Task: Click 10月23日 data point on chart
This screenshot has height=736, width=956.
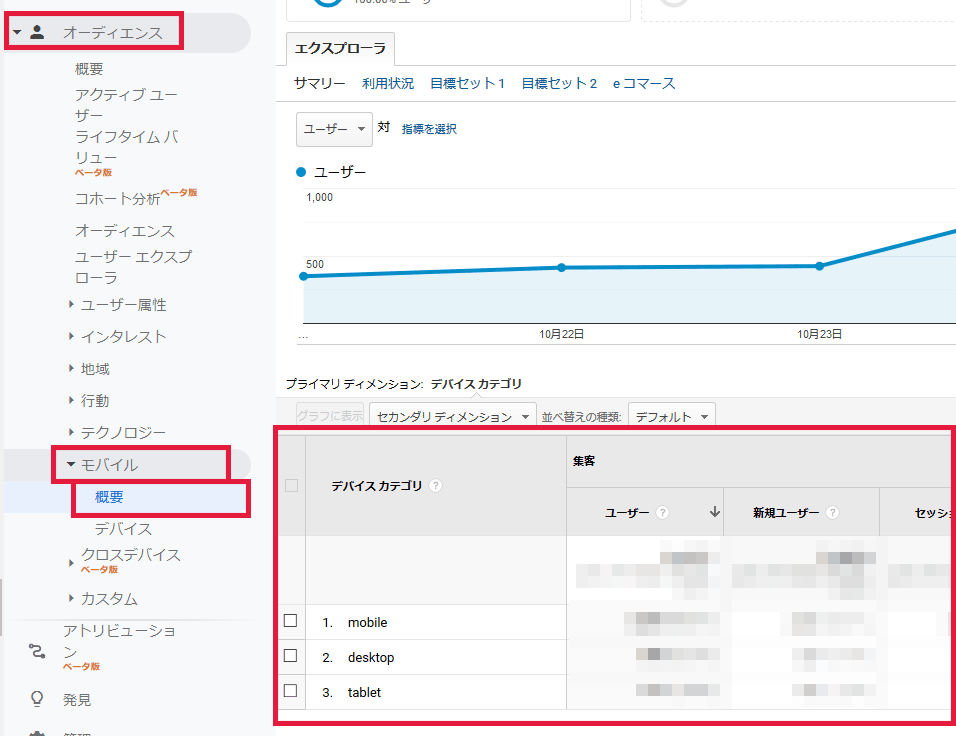Action: click(x=819, y=266)
